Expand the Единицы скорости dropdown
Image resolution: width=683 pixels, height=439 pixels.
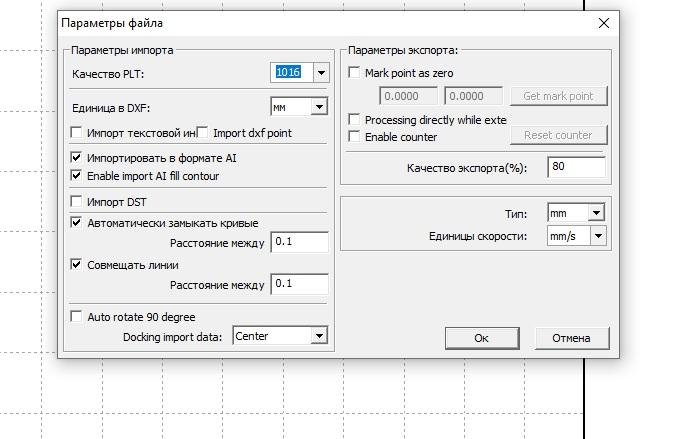click(598, 236)
